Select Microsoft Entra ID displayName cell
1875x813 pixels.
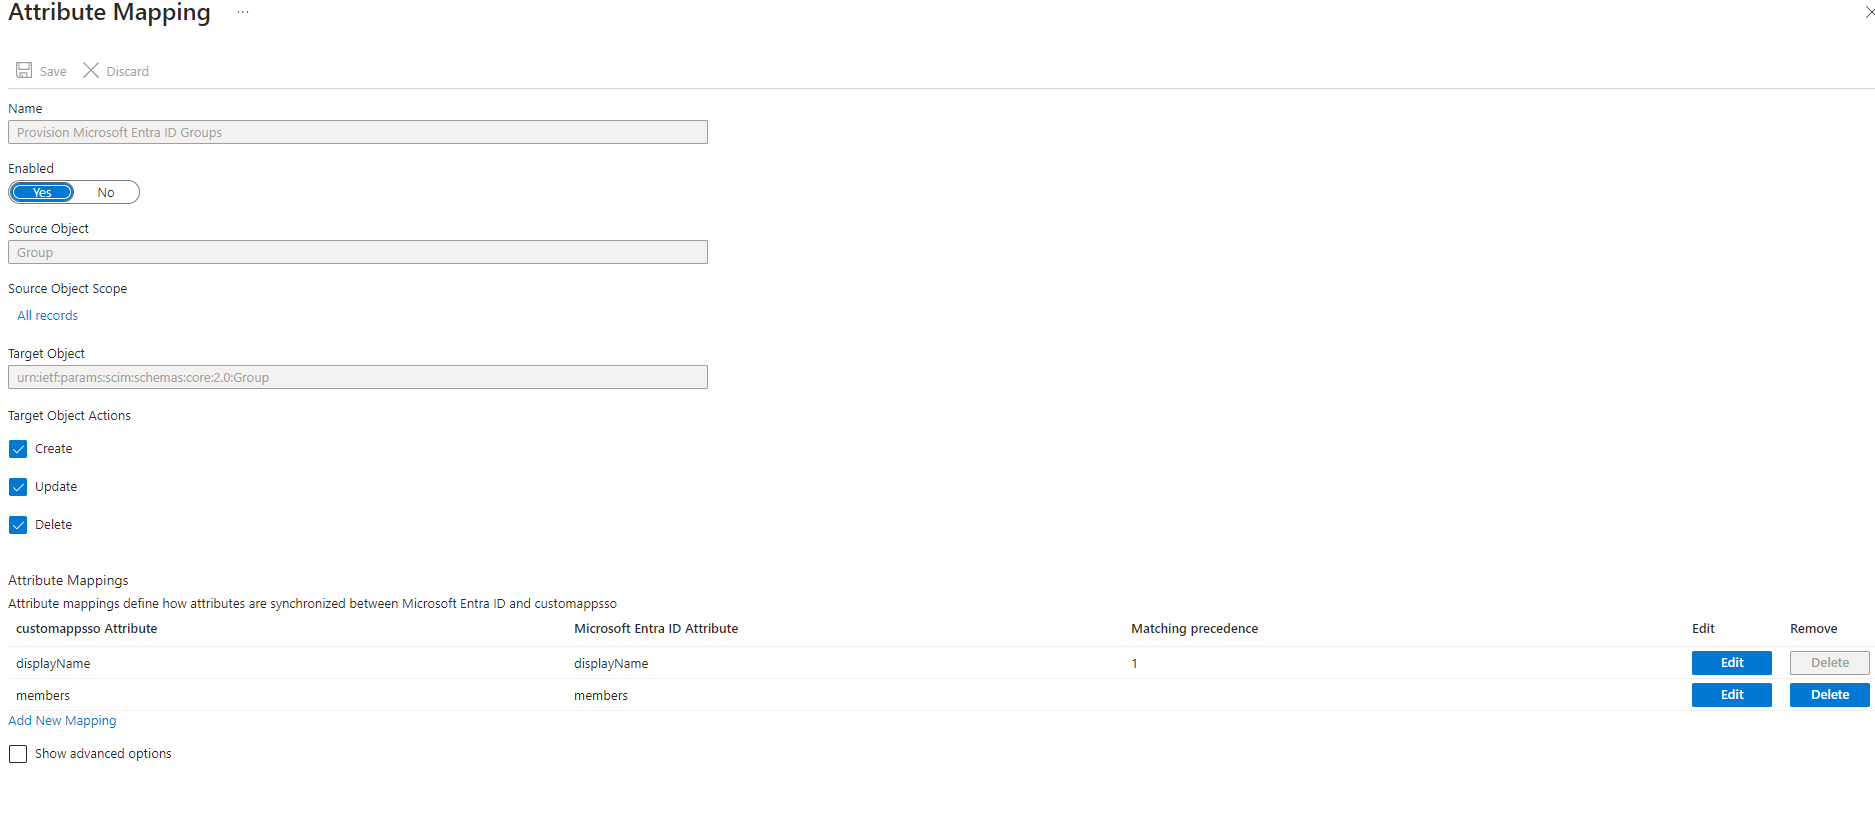coord(611,663)
